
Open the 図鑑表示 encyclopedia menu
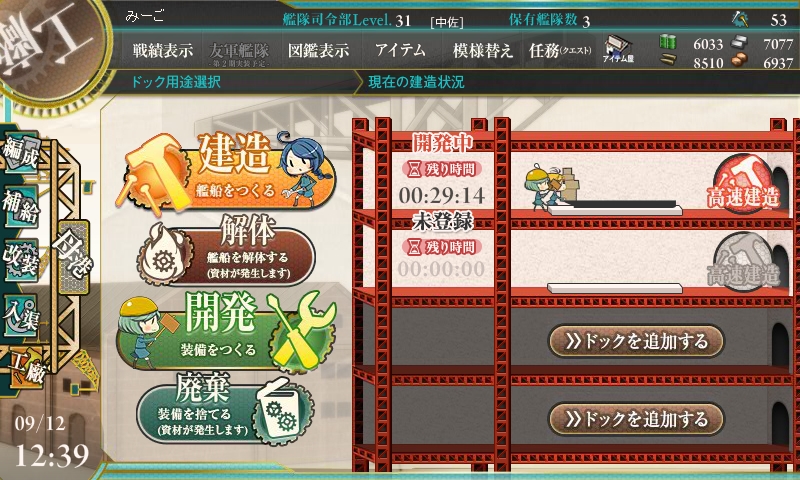tap(318, 50)
